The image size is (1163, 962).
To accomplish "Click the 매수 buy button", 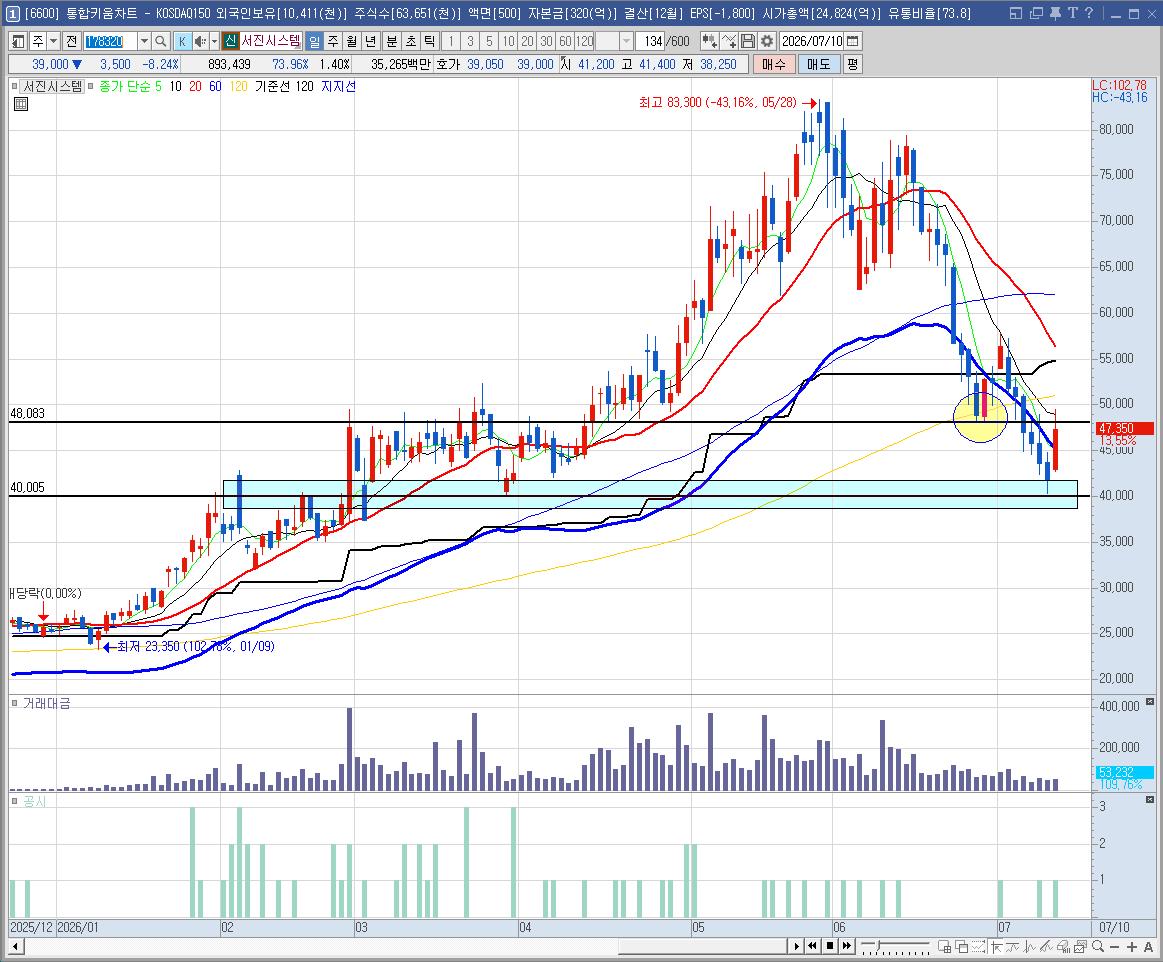I will coord(774,65).
